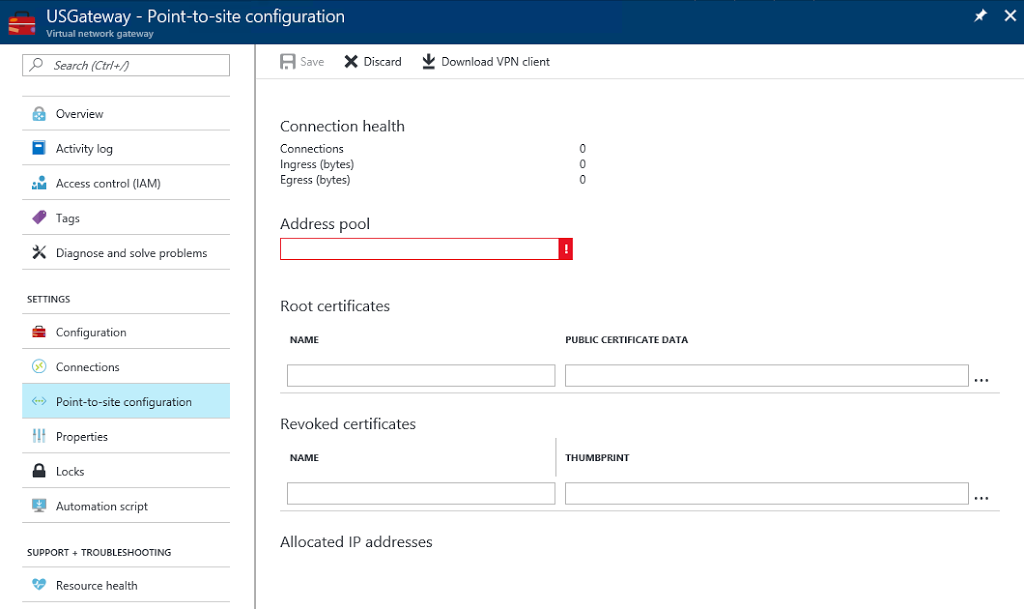
Task: Click the Locks padlock icon
Action: (x=39, y=471)
